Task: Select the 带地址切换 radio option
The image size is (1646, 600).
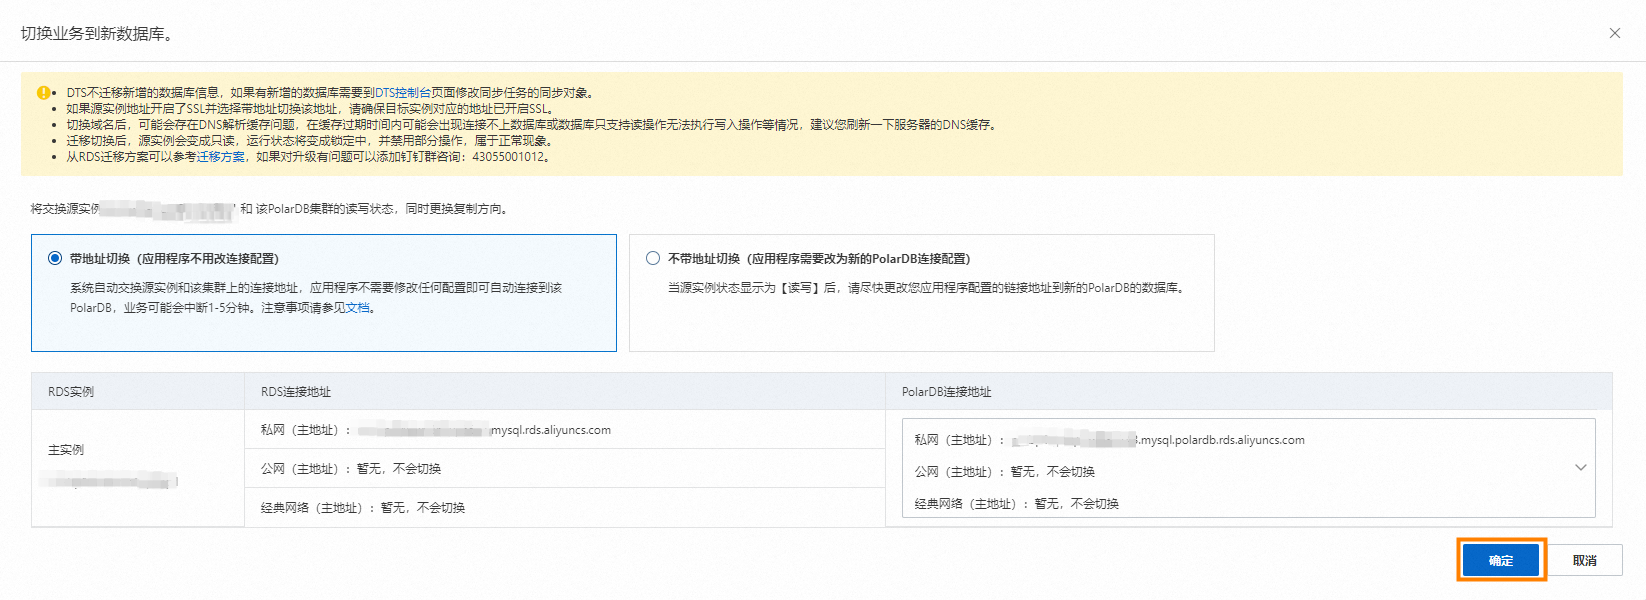Action: coord(55,258)
